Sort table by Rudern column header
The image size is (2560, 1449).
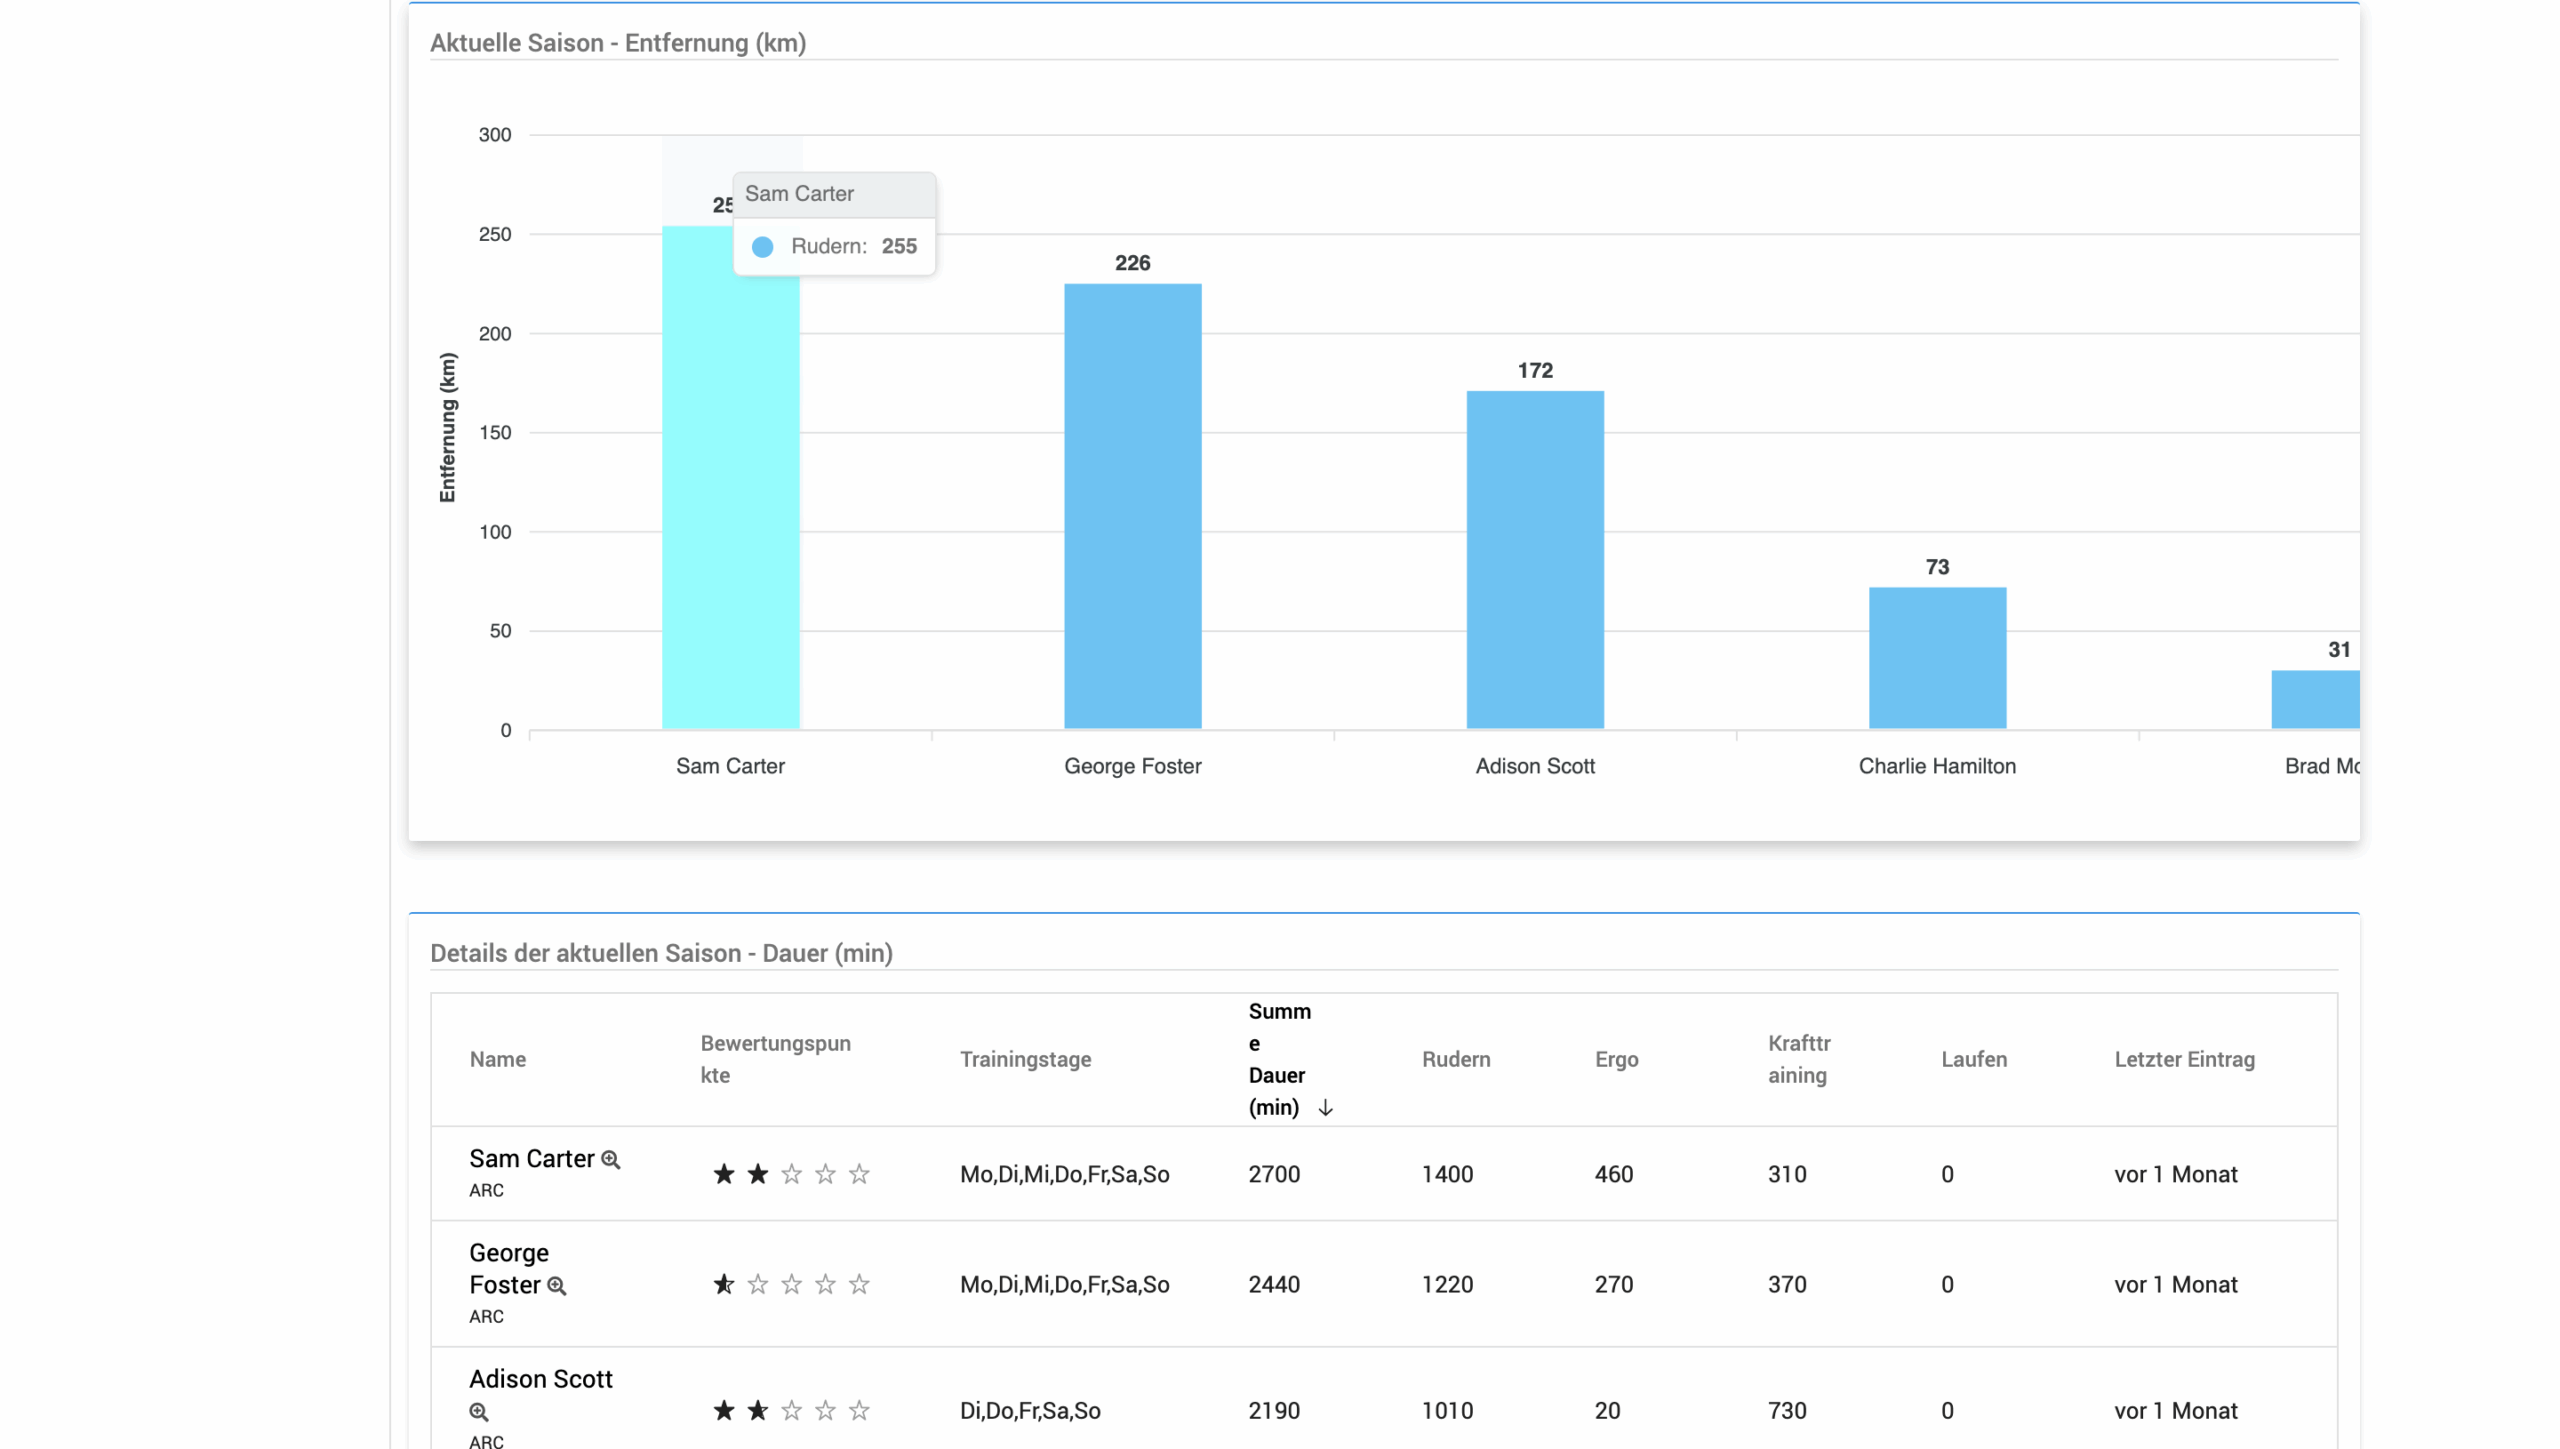tap(1455, 1059)
